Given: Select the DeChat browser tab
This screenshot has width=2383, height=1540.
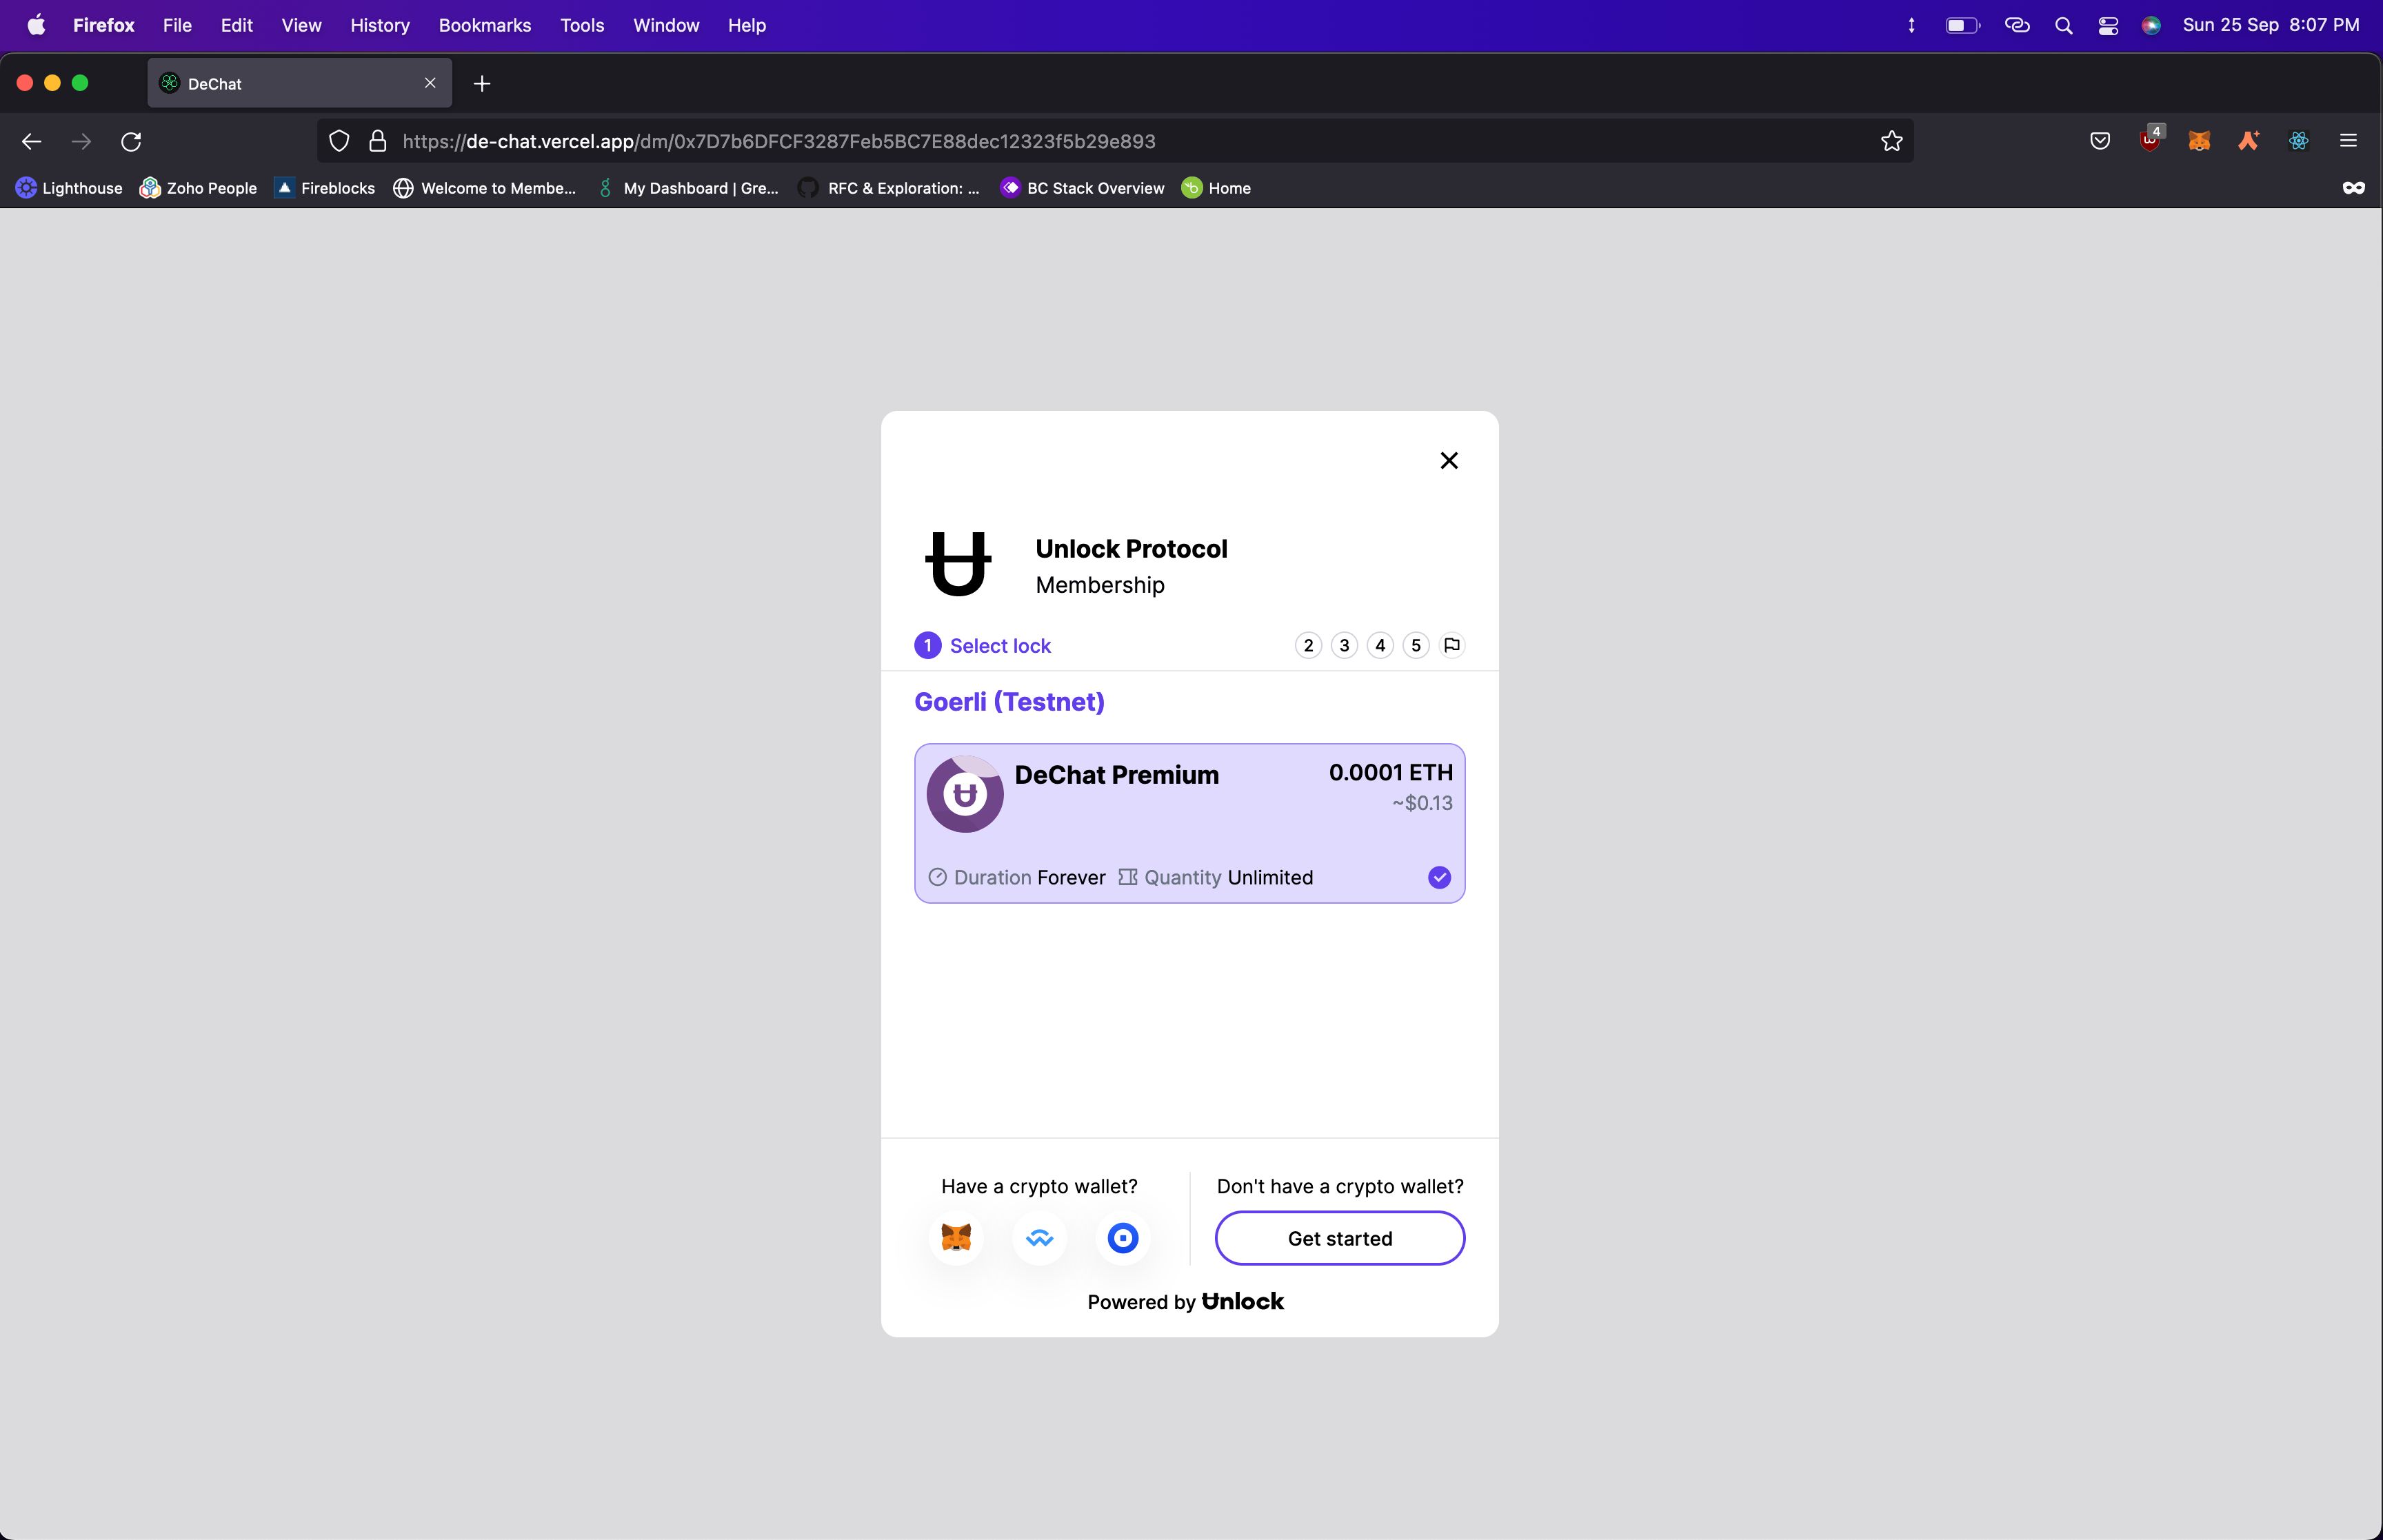Looking at the screenshot, I should [300, 83].
